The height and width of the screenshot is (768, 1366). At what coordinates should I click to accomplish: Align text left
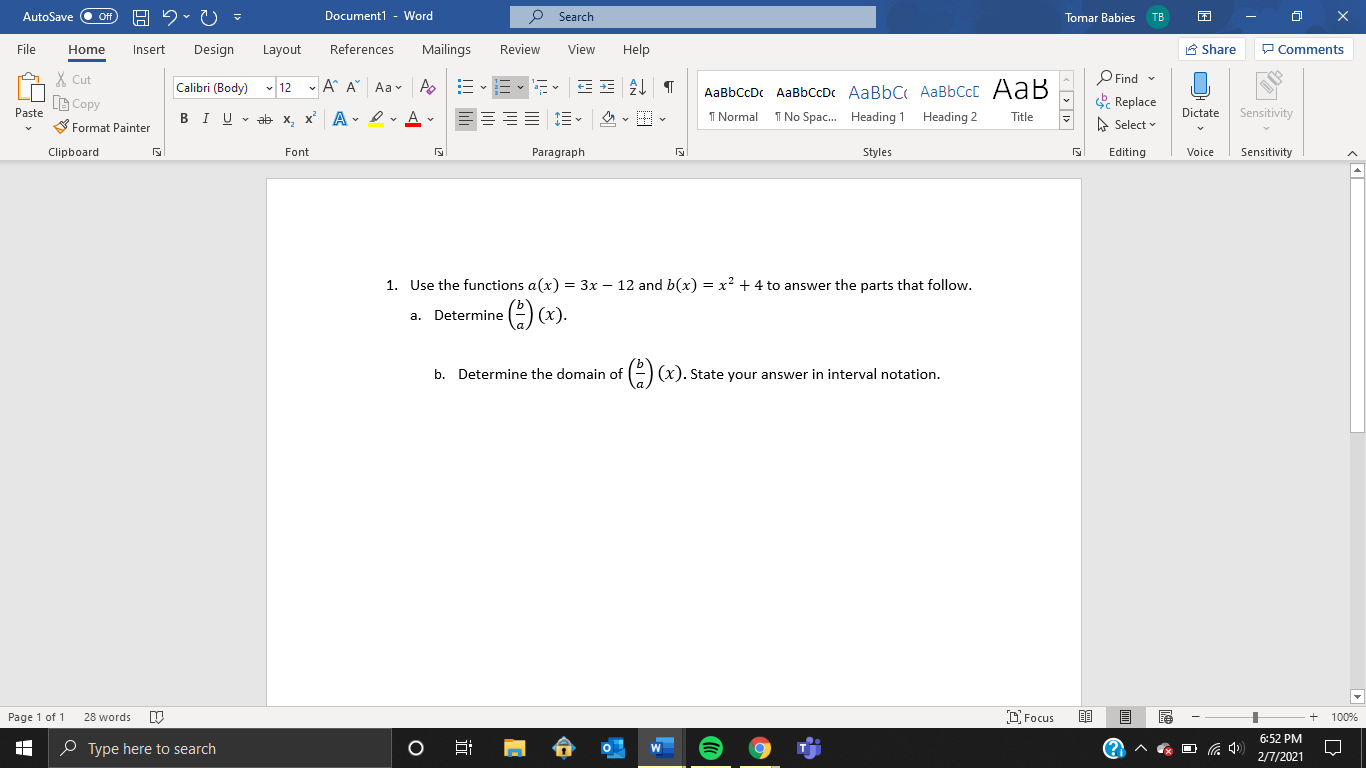click(x=467, y=120)
